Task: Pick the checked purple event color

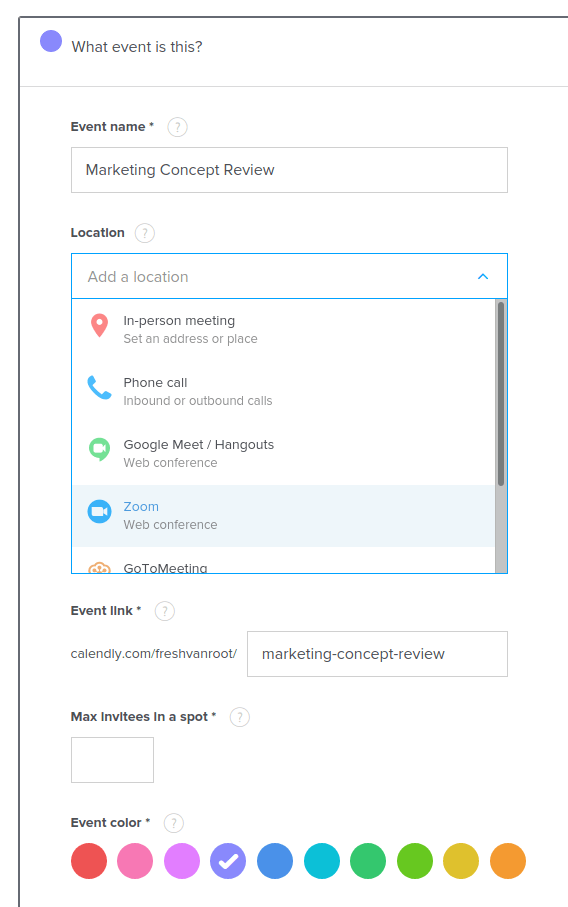Action: (228, 861)
